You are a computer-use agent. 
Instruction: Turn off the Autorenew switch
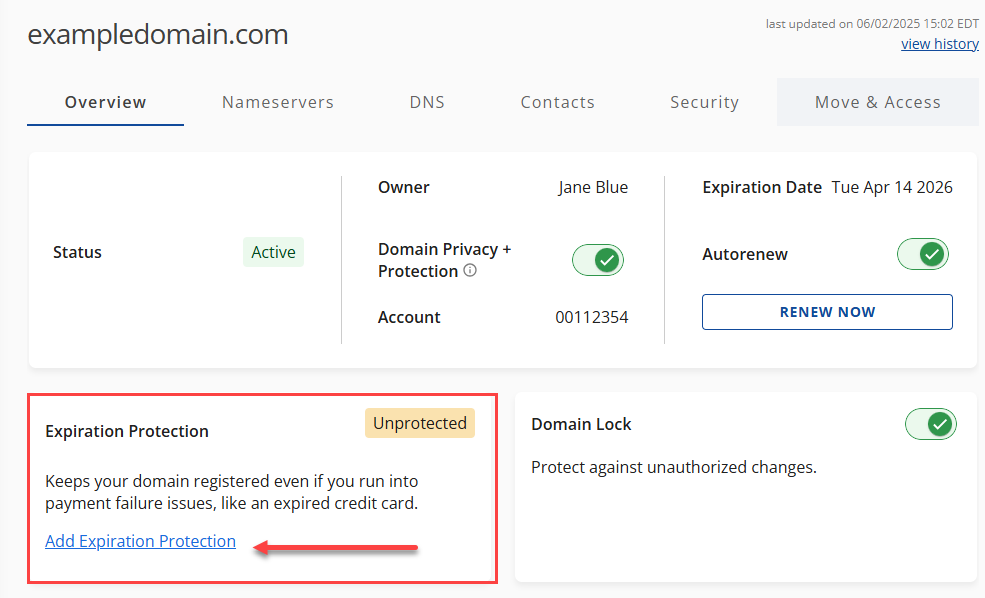922,254
